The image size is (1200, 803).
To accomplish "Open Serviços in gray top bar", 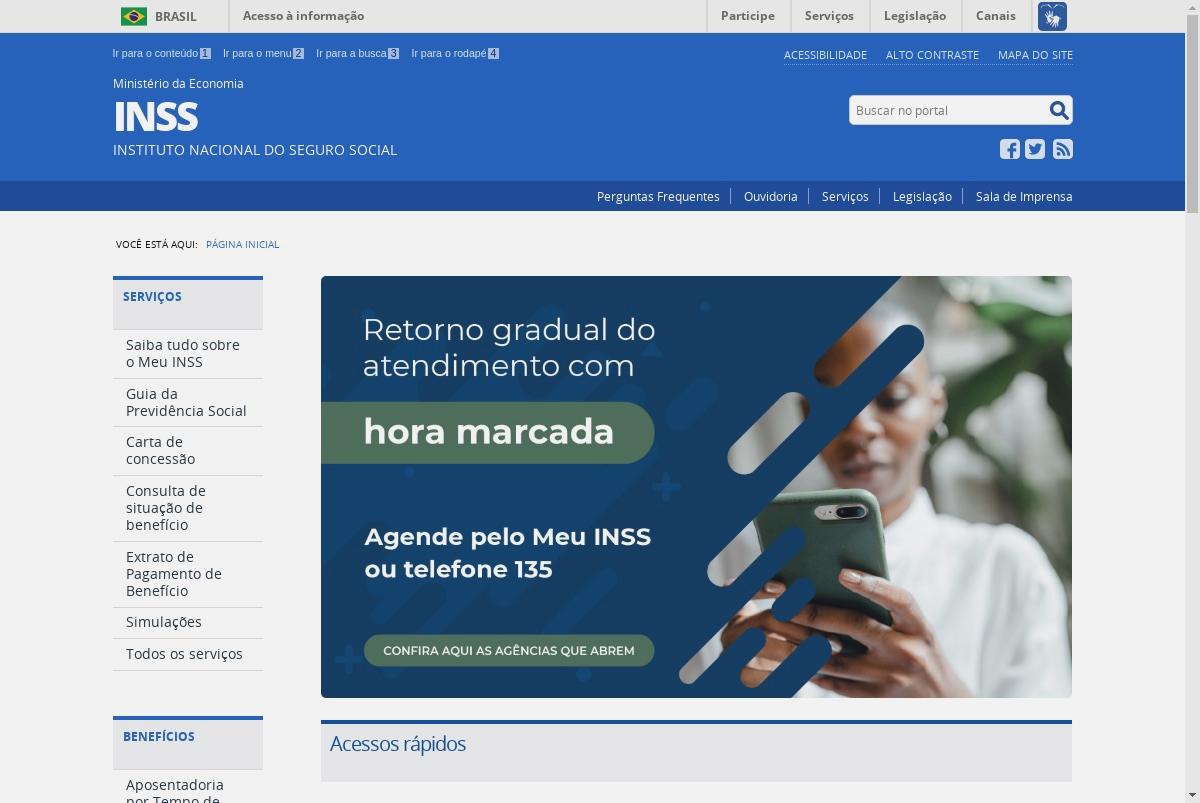I will [x=829, y=16].
